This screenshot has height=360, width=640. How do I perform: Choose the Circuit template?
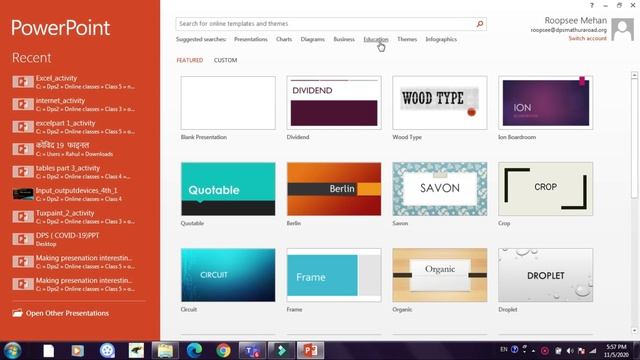(228, 275)
